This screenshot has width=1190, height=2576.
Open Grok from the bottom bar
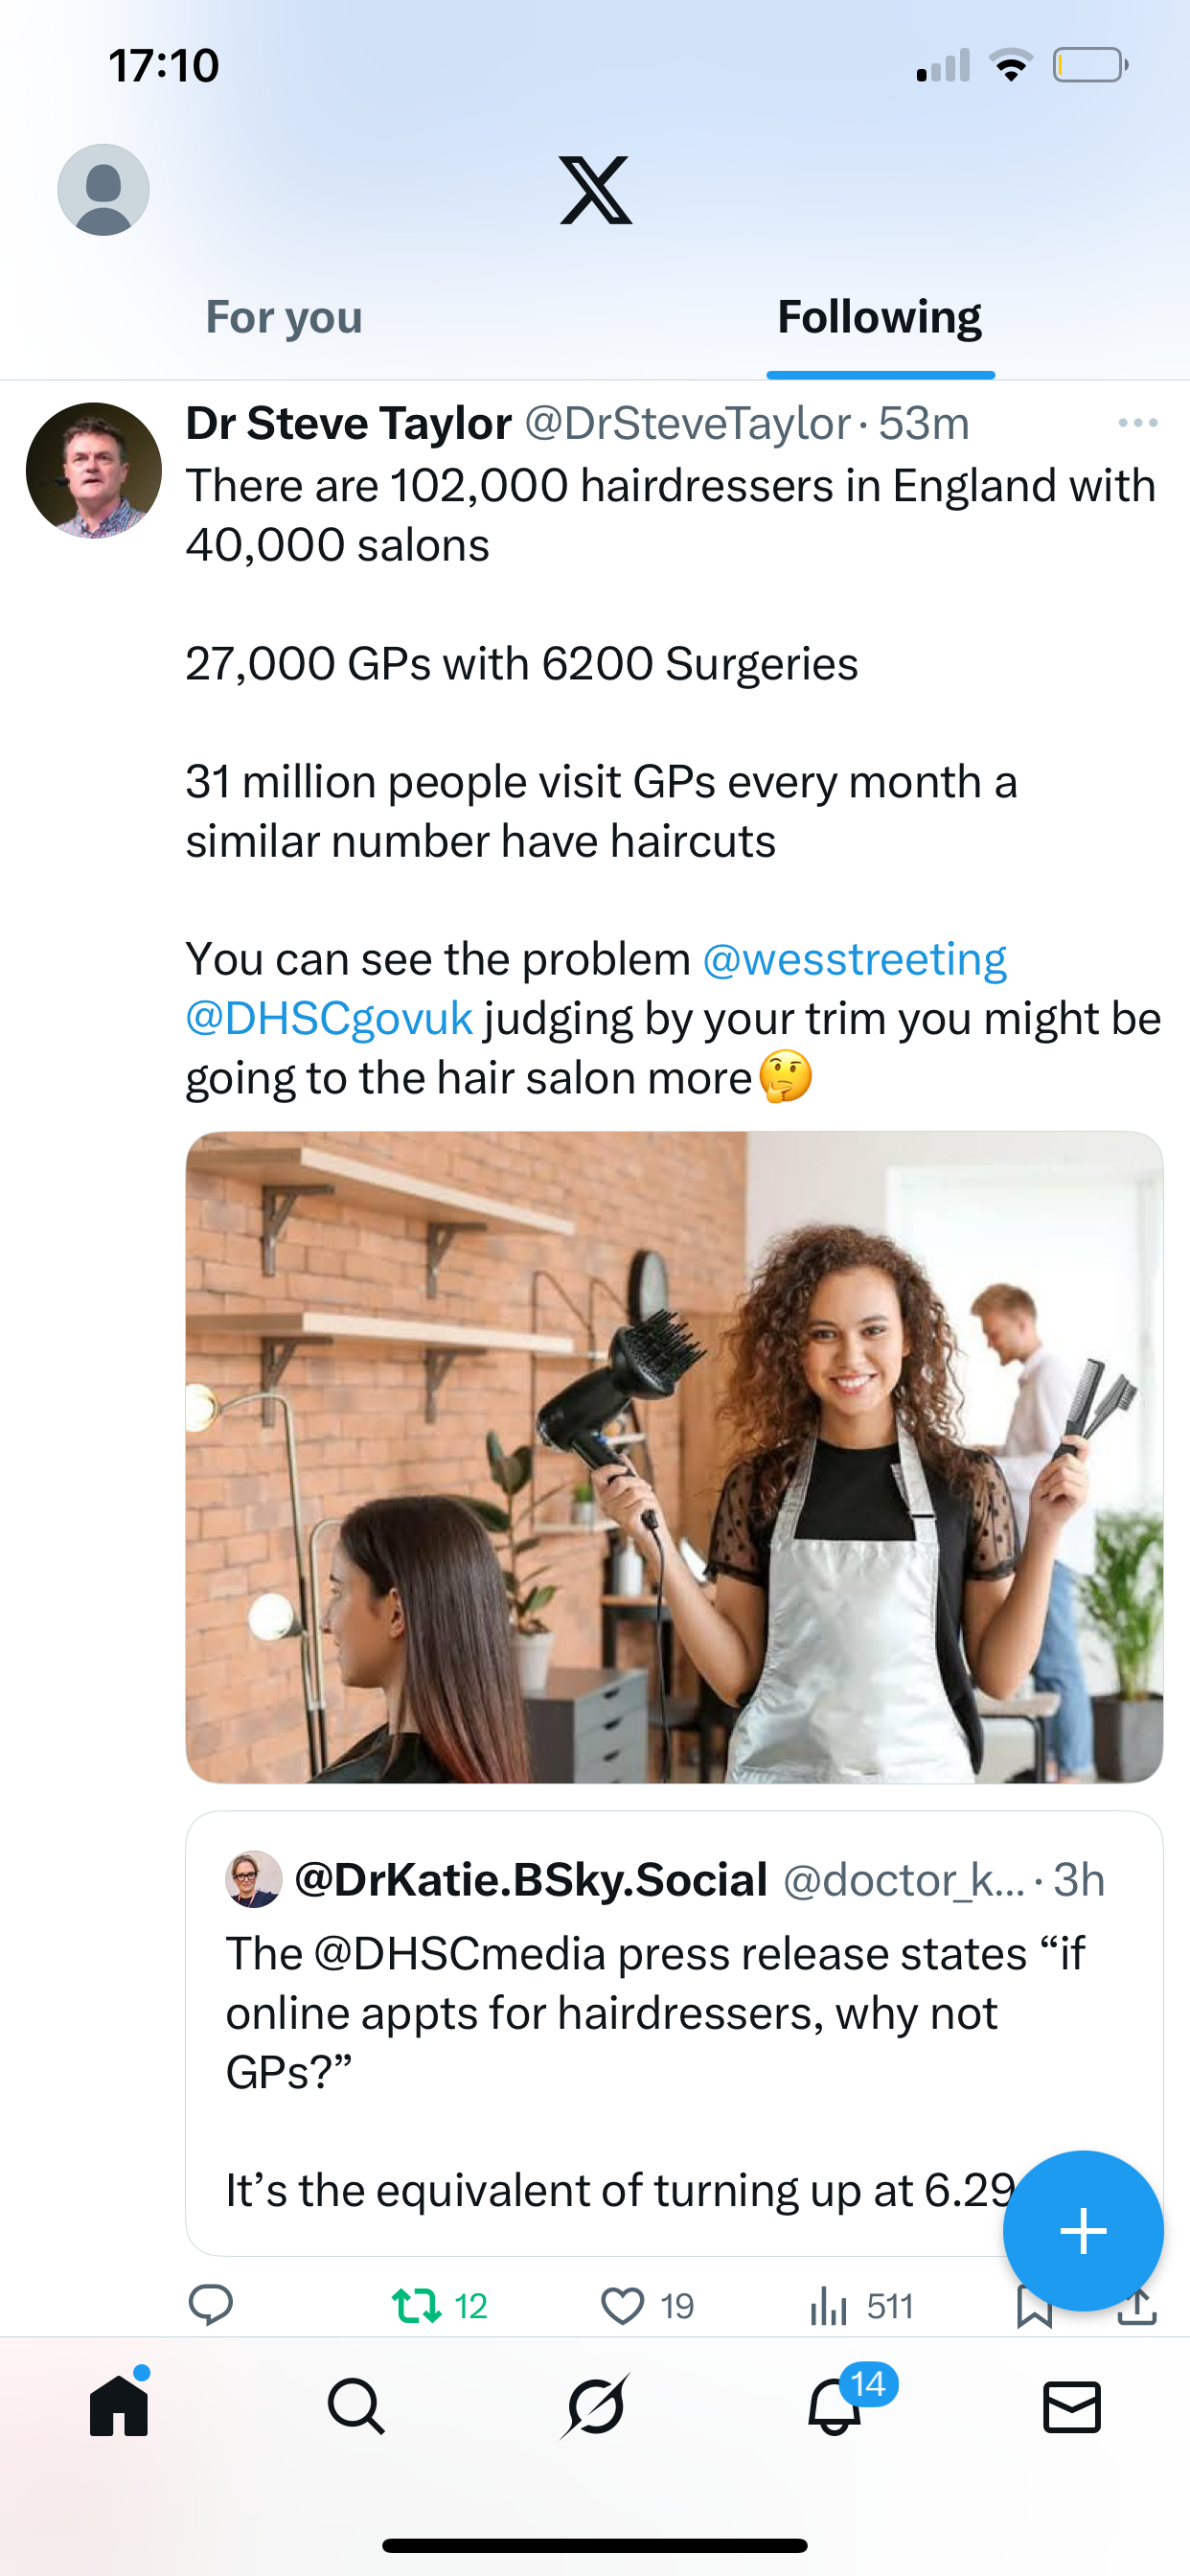tap(595, 2405)
